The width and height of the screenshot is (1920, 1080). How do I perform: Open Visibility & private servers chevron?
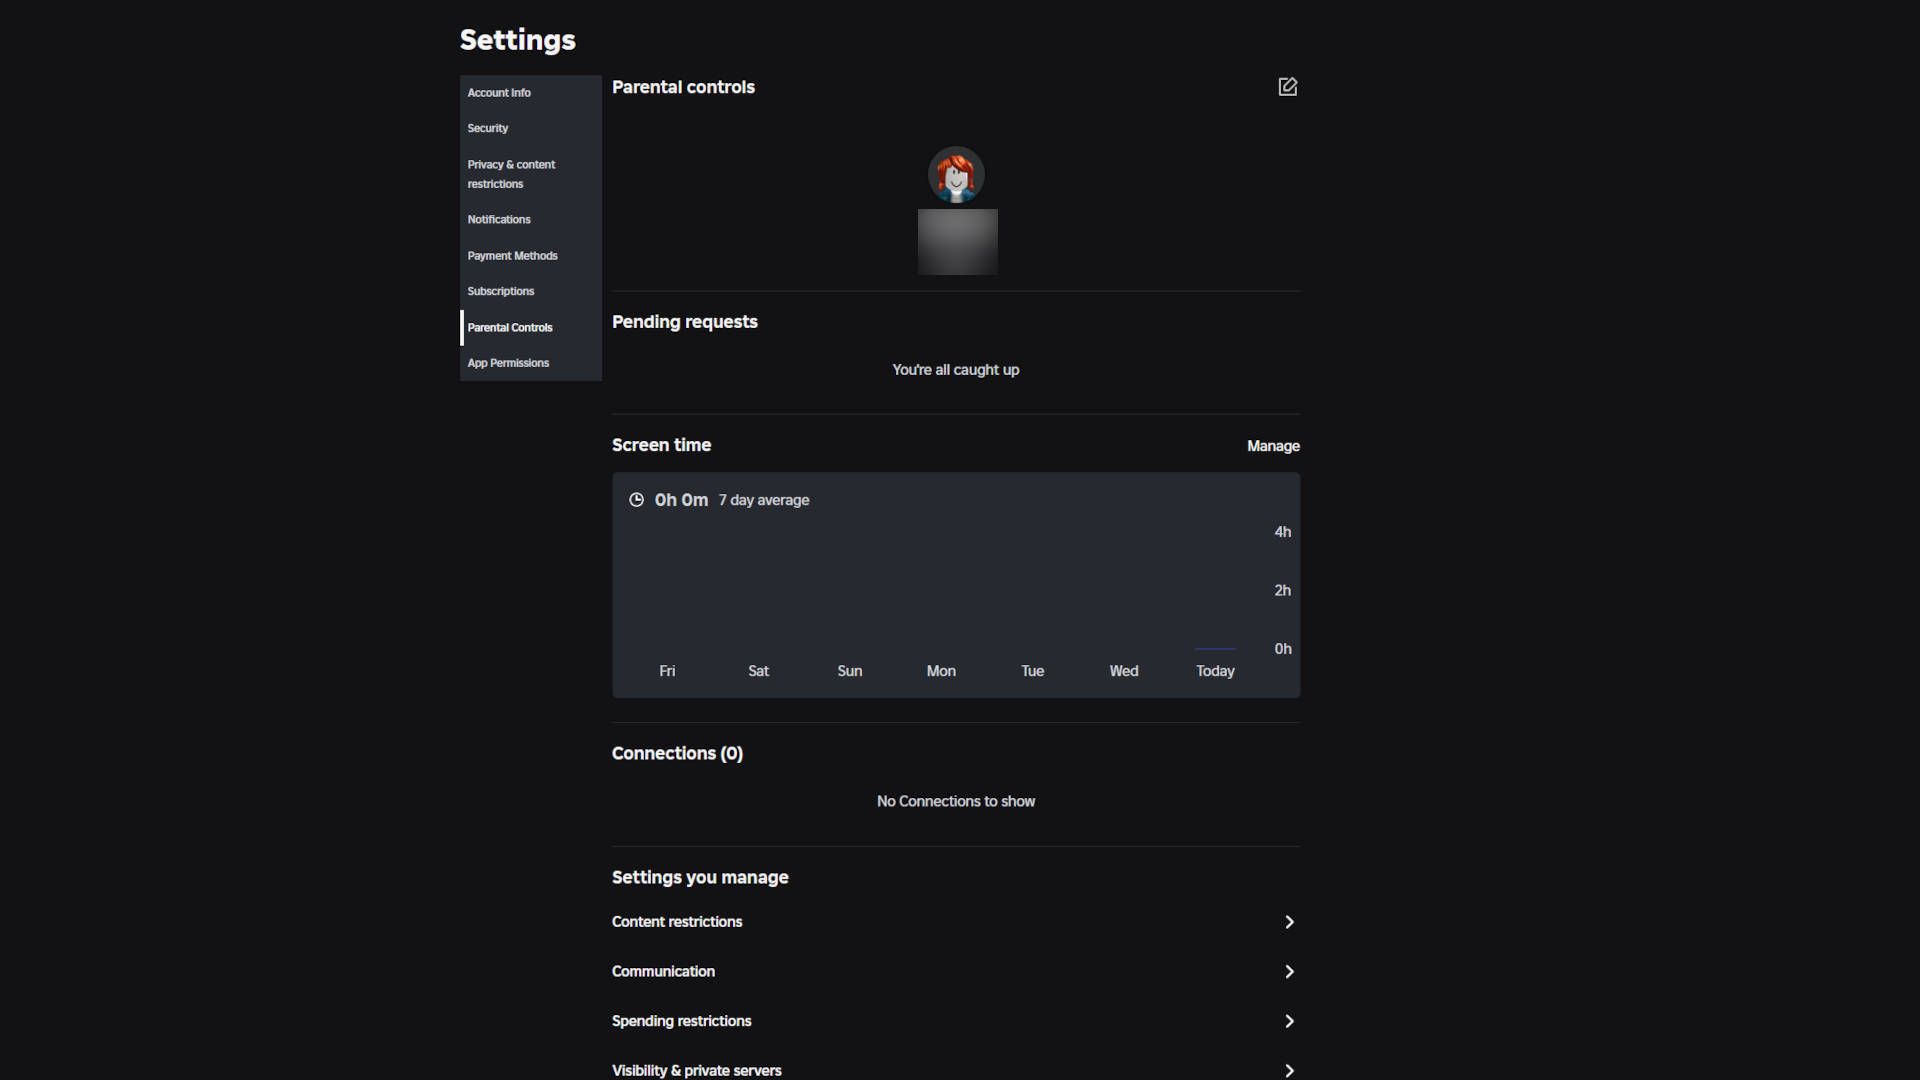tap(1289, 1070)
